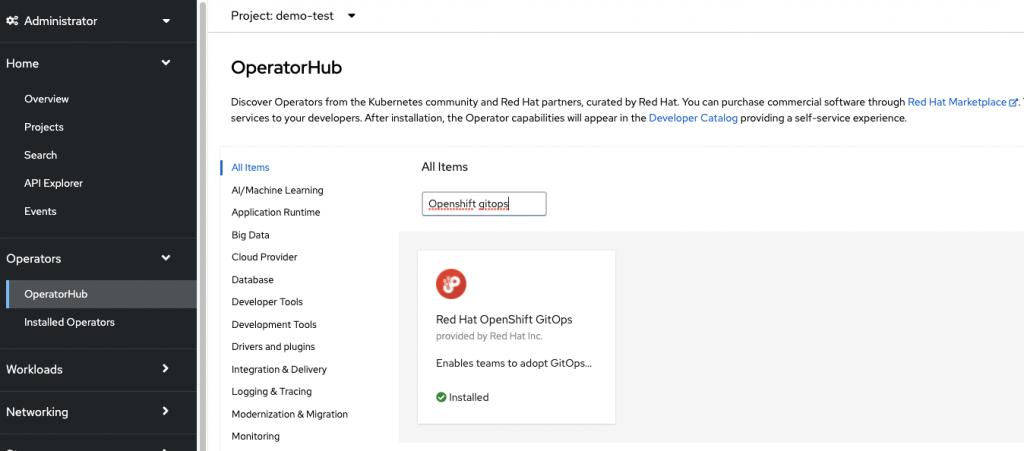Click the sidebar vertical scrollbar
Viewport: 1024px width, 451px height.
202,225
